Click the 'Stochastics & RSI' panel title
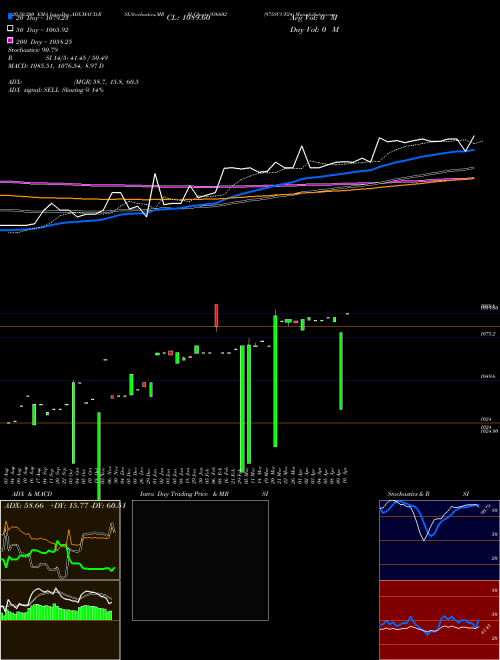 click(428, 494)
